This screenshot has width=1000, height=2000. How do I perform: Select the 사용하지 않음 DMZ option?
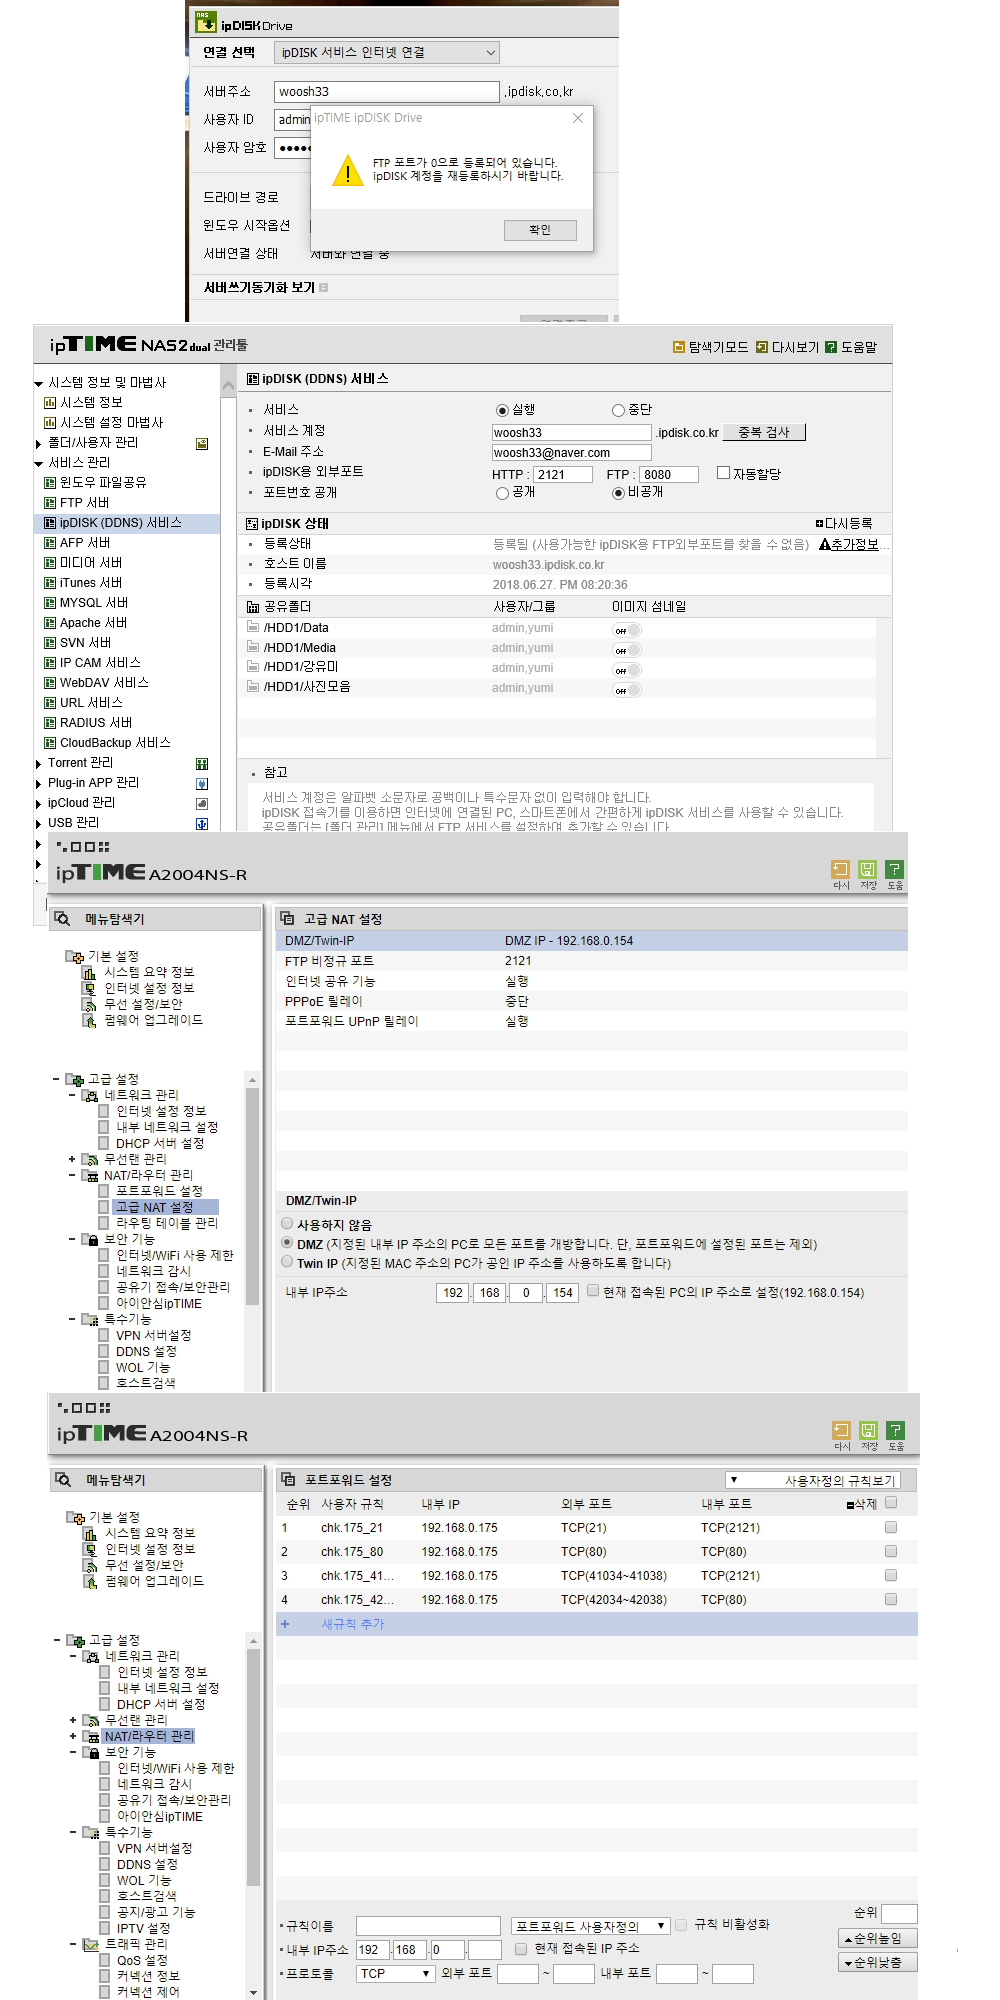click(287, 1223)
